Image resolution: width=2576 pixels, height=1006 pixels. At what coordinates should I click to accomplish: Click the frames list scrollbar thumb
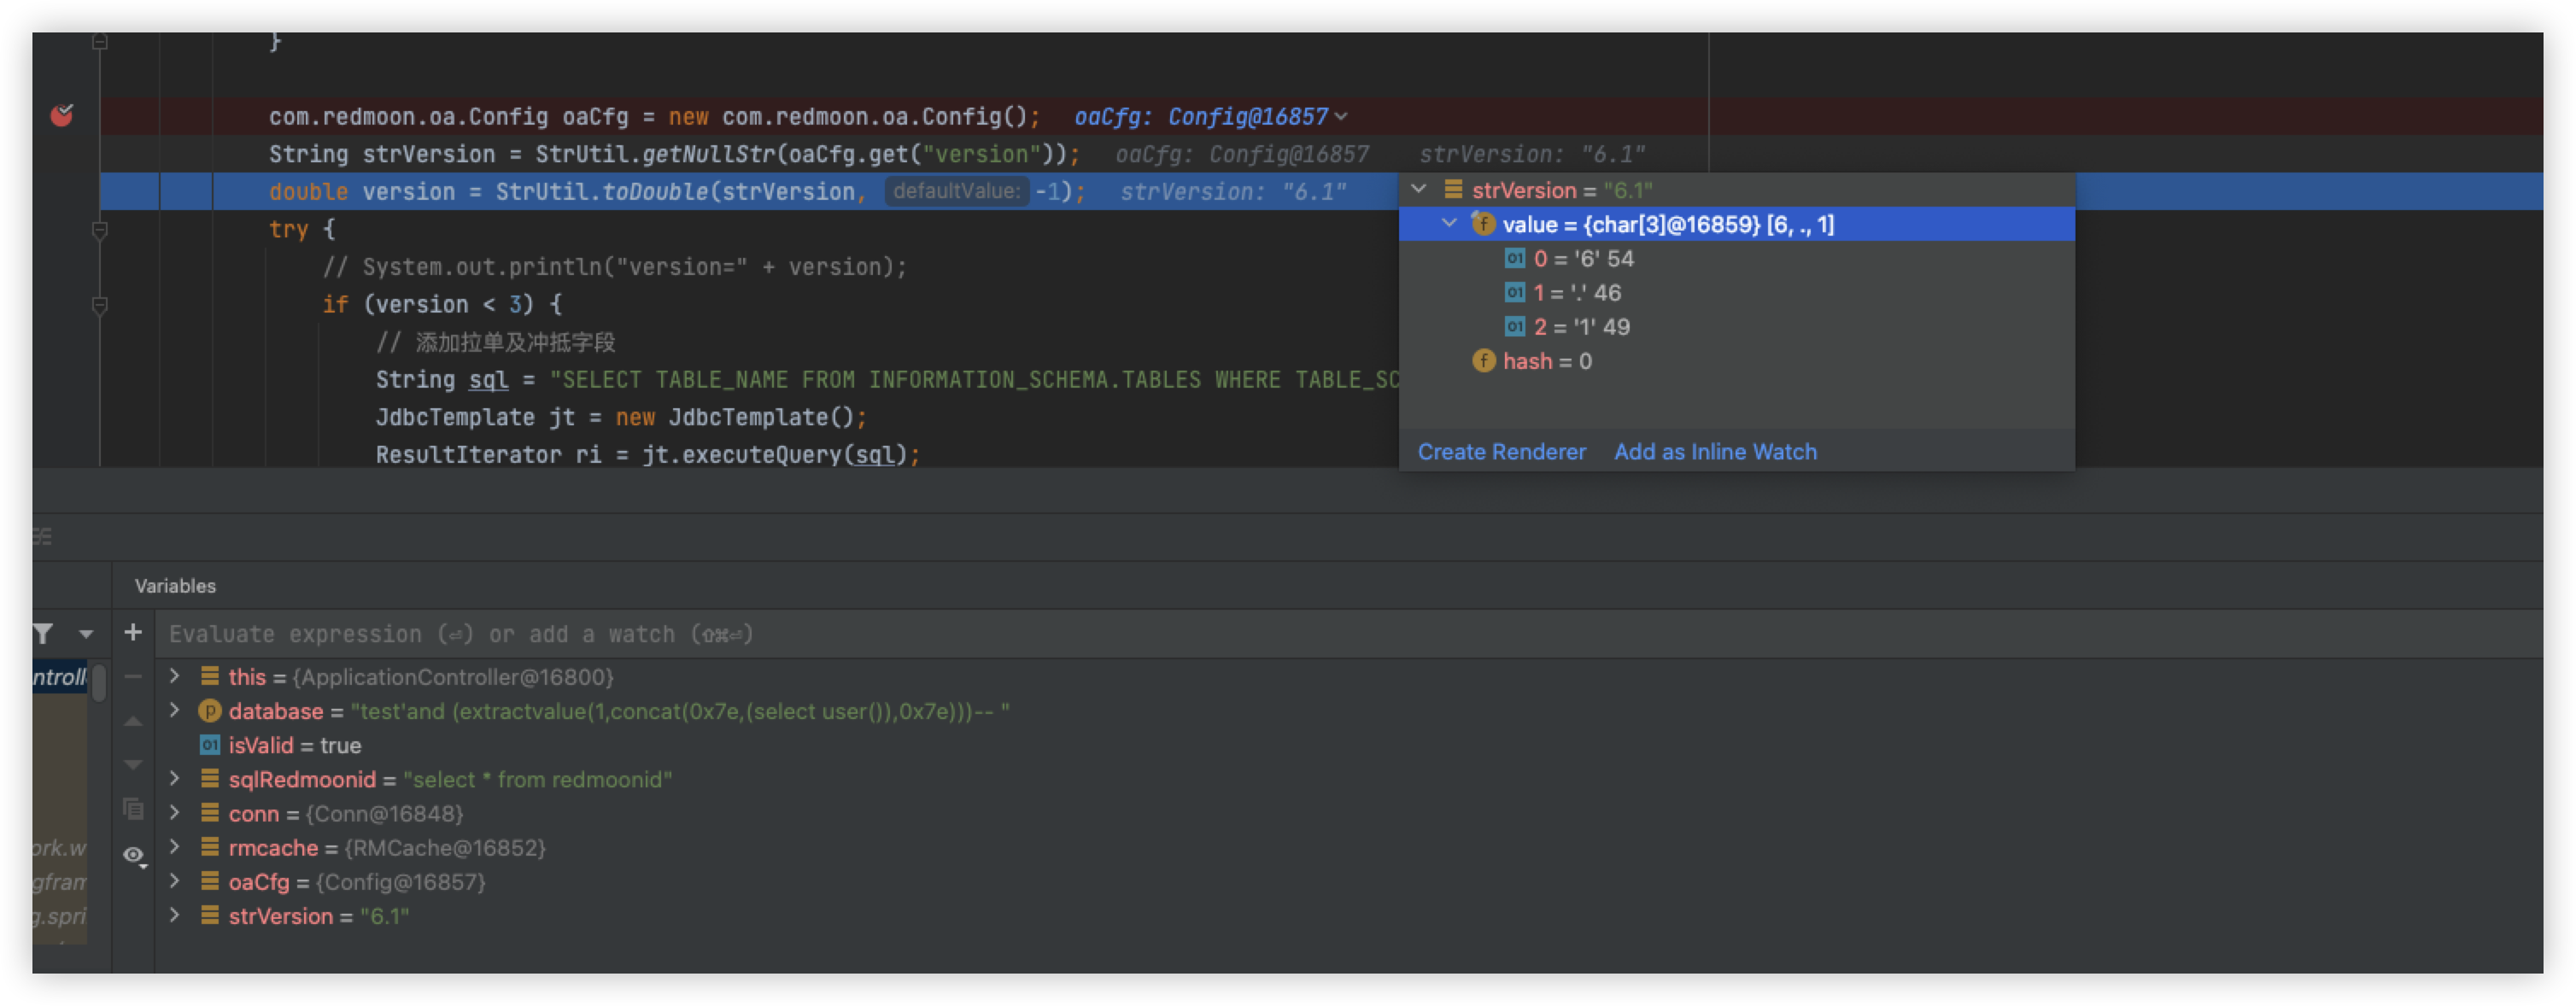point(98,682)
